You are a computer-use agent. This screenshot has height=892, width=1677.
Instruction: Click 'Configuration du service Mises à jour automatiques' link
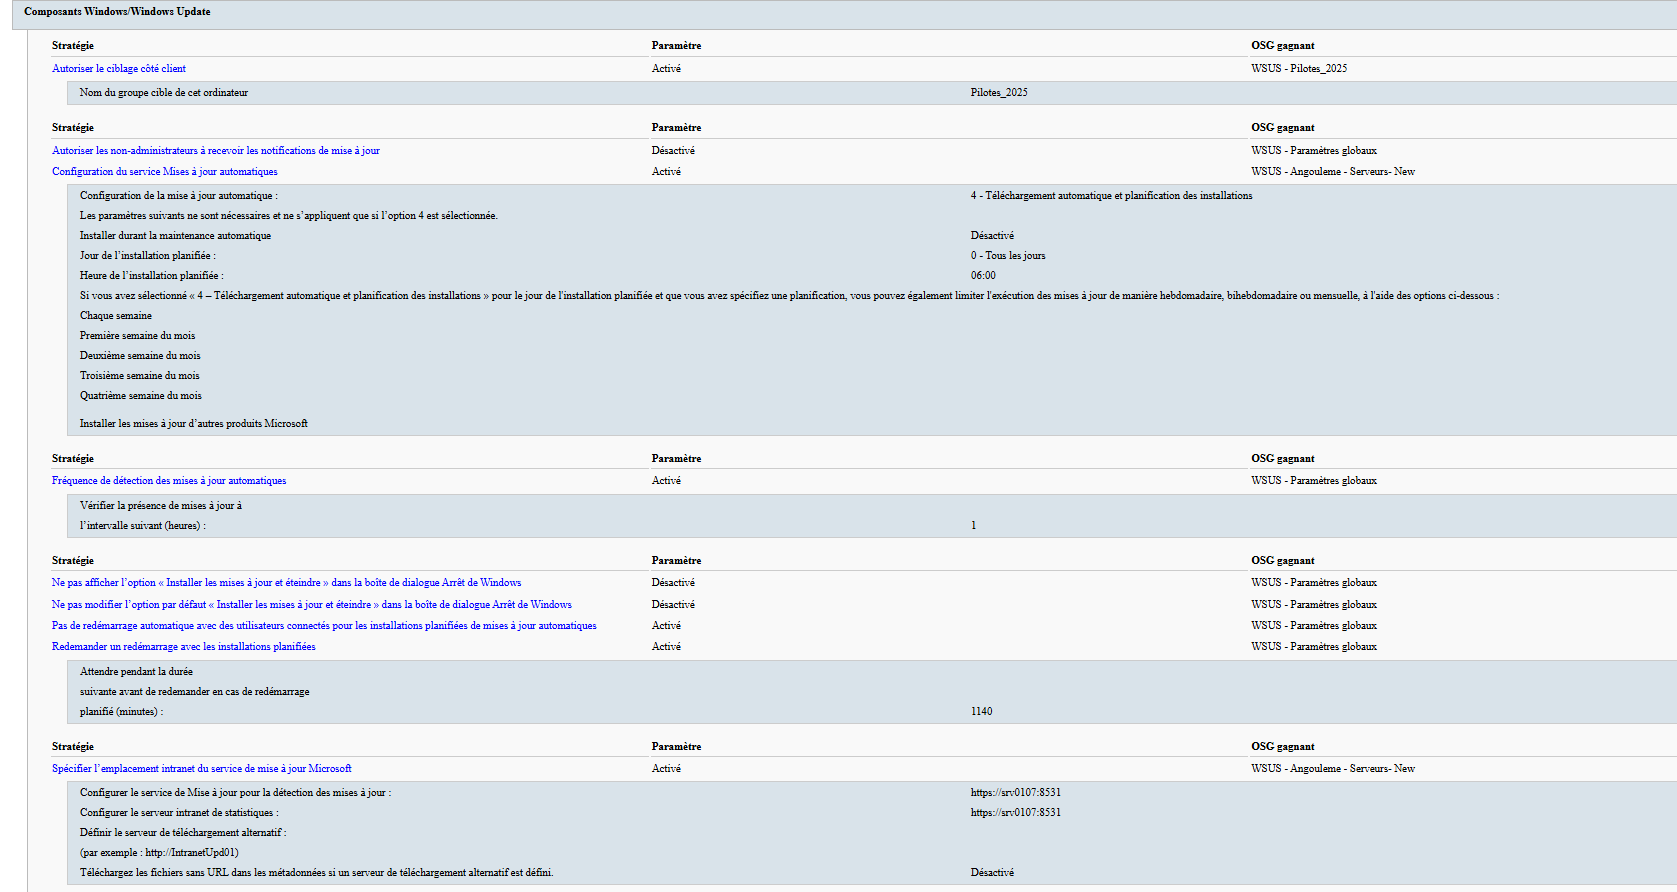(x=165, y=172)
